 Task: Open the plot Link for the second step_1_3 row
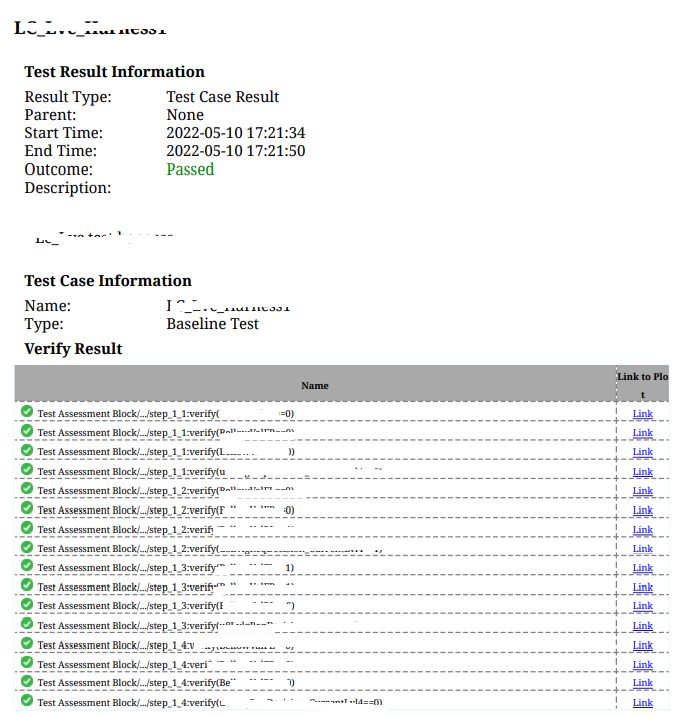coord(642,587)
